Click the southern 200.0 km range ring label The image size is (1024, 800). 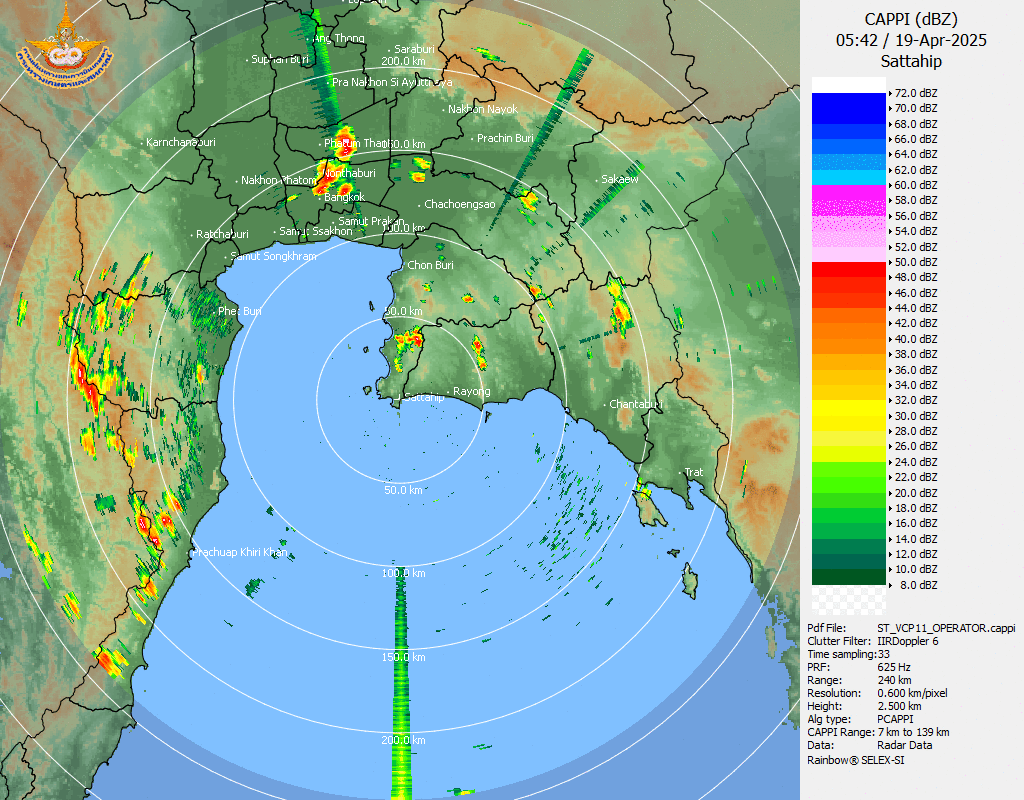(404, 740)
